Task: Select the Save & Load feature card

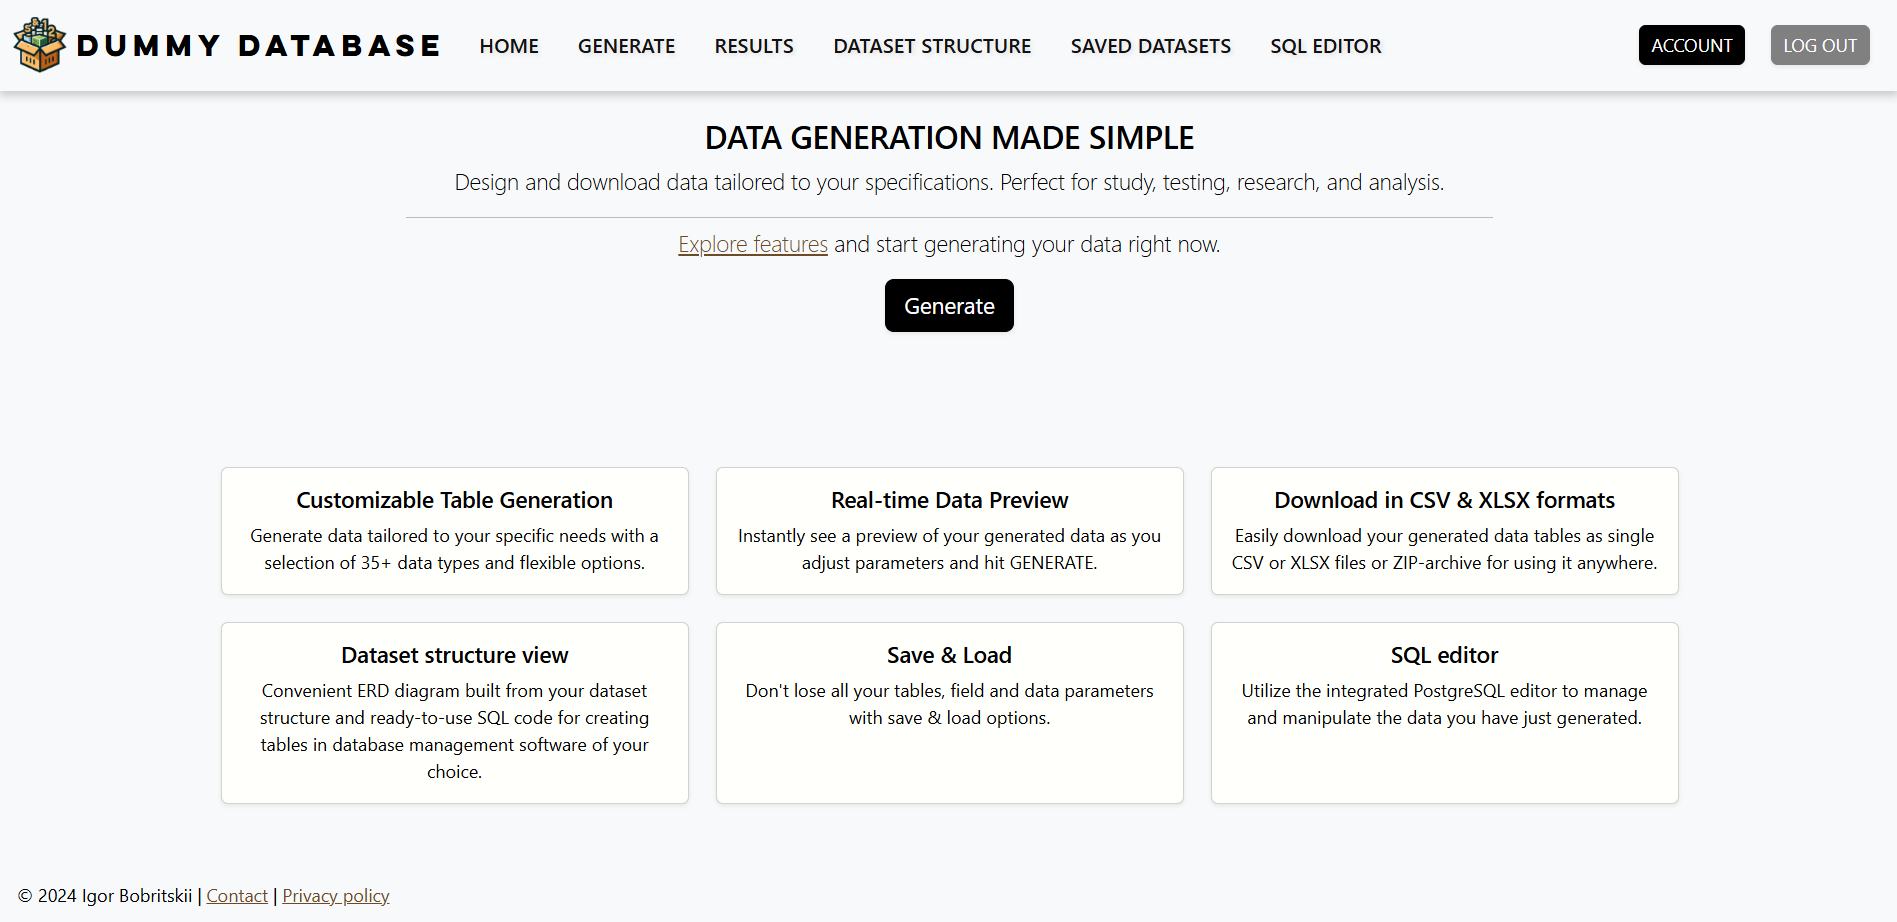Action: pyautogui.click(x=950, y=712)
